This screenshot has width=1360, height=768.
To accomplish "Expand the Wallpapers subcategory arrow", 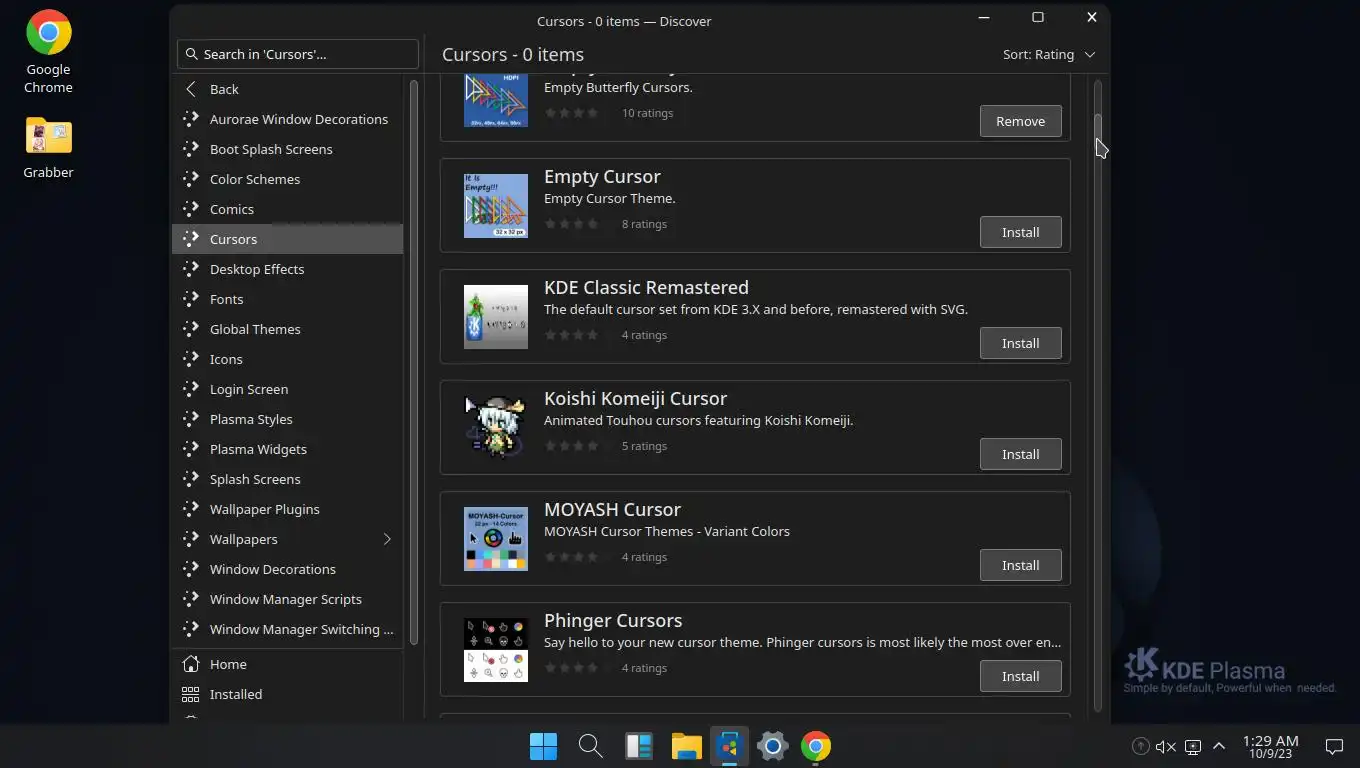I will pyautogui.click(x=387, y=539).
